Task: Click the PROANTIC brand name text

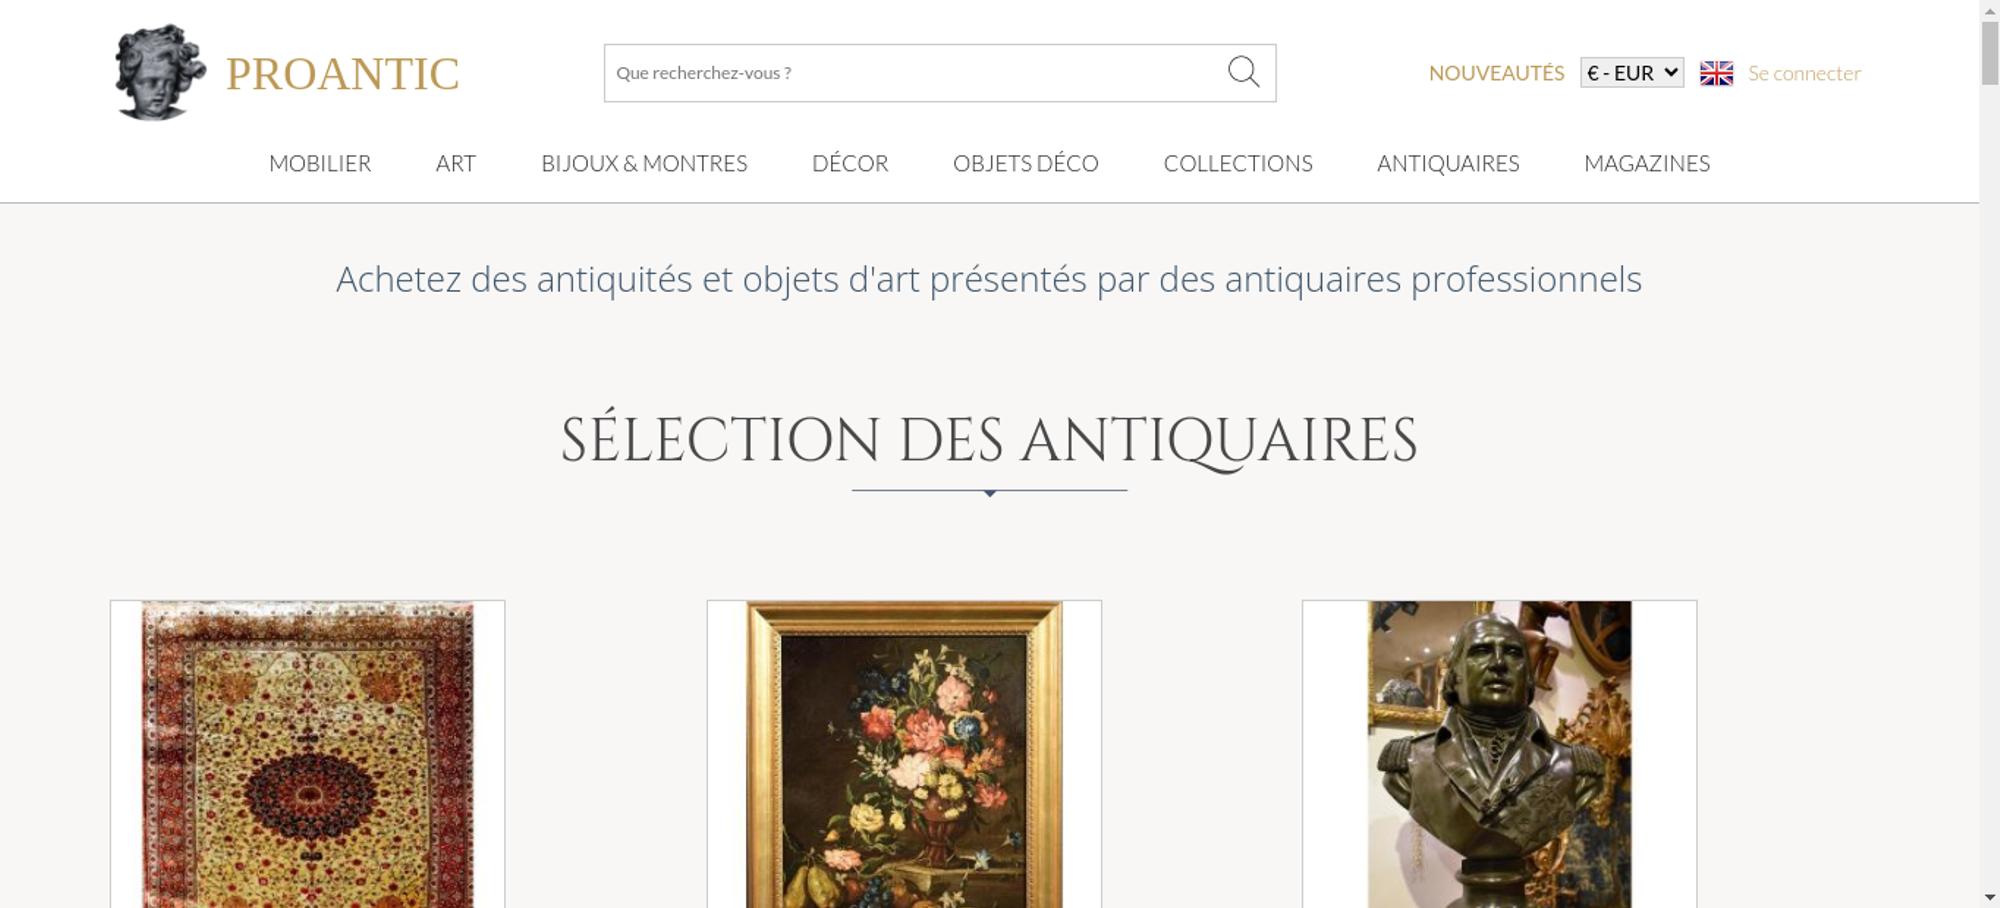Action: [x=342, y=74]
